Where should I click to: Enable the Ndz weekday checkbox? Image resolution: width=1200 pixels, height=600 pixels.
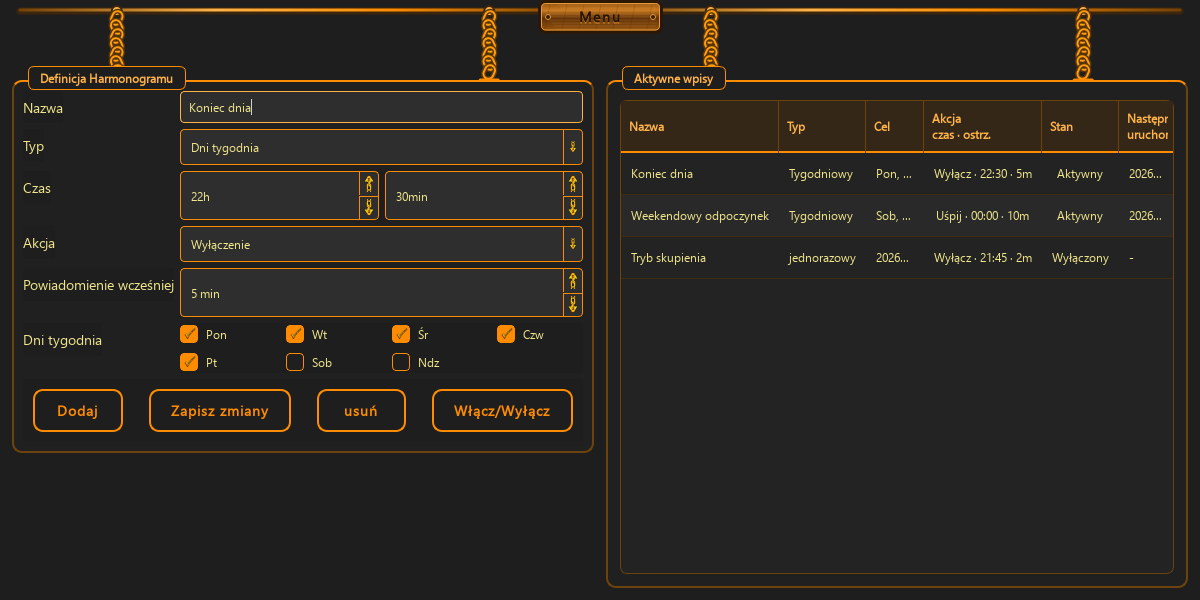401,362
